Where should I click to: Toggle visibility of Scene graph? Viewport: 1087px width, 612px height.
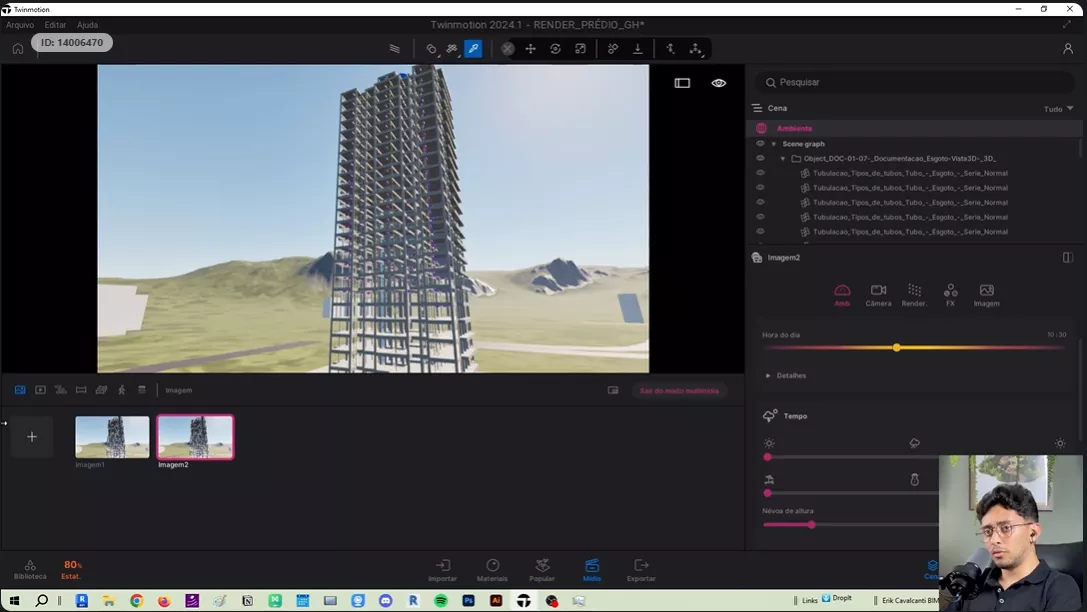tap(760, 144)
